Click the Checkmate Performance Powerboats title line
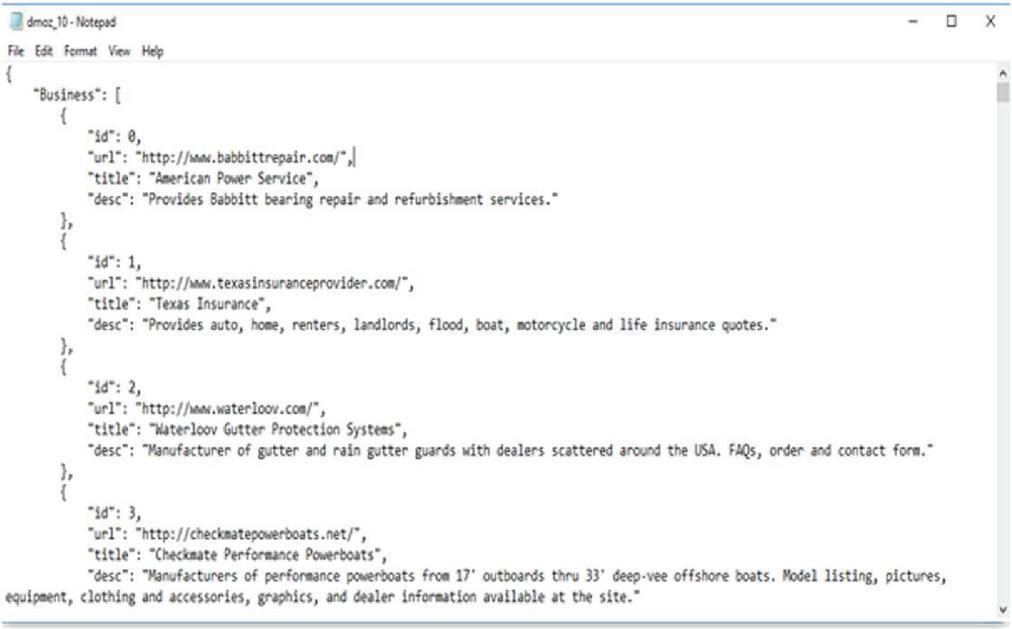 tap(237, 555)
